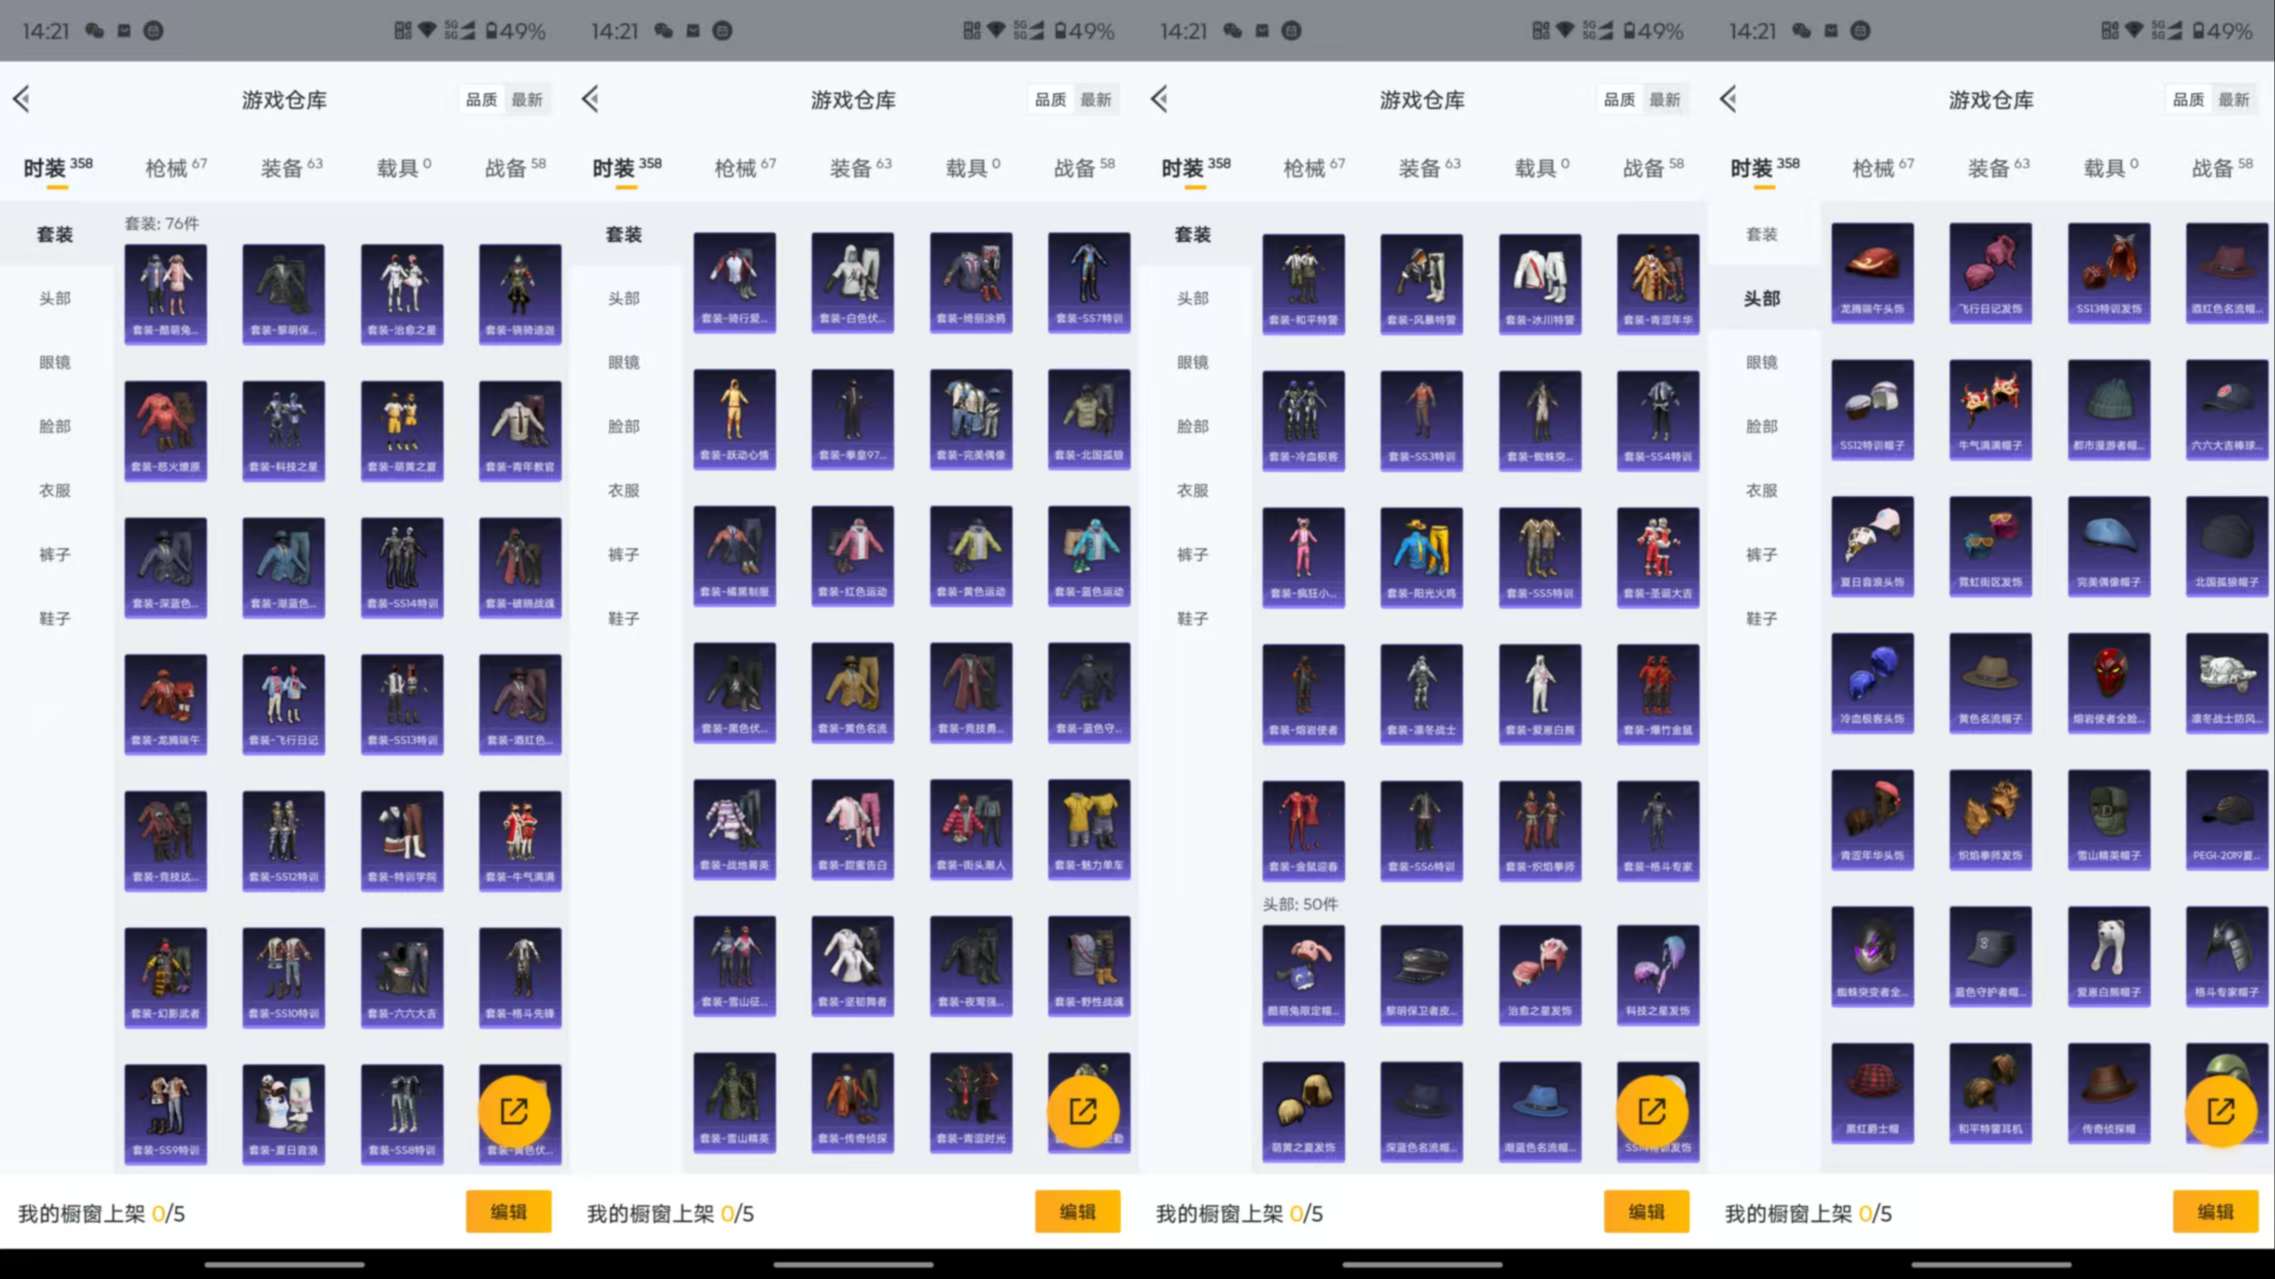This screenshot has height=1279, width=2275.
Task: Tap share button on 头部: 50件 screen
Action: 1652,1111
